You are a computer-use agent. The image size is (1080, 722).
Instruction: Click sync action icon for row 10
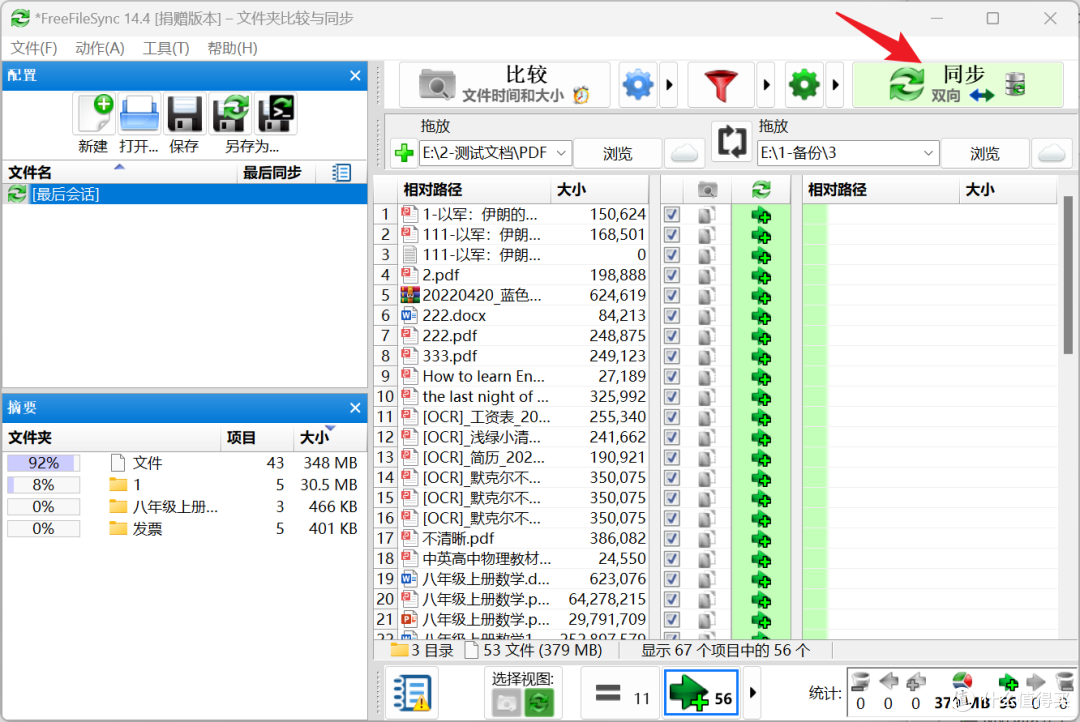[x=761, y=398]
